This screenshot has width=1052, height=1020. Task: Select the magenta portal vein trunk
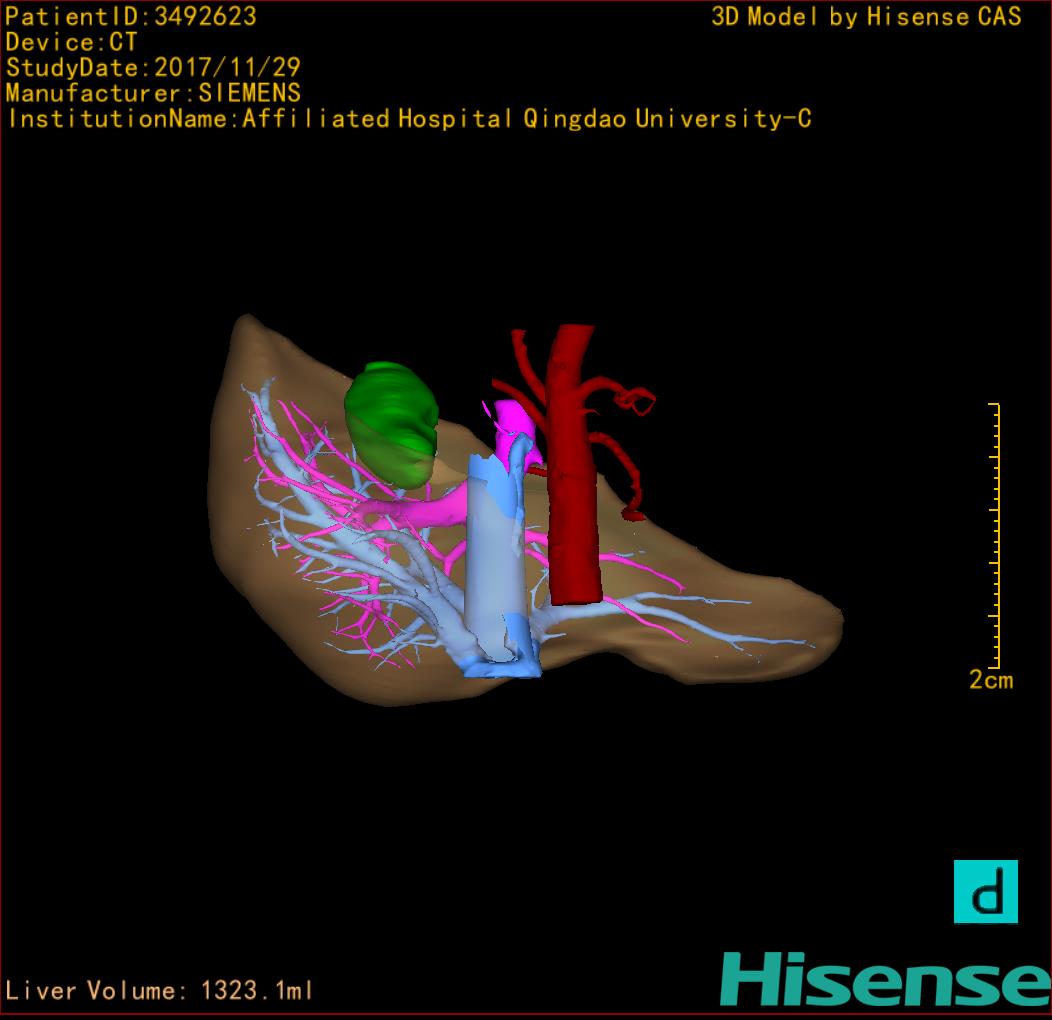click(x=430, y=510)
